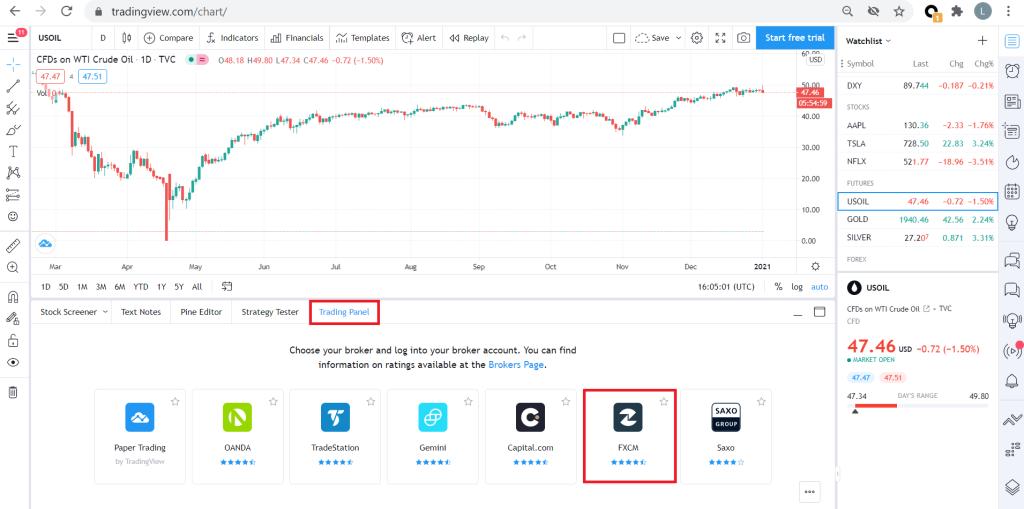Viewport: 1024px width, 509px height.
Task: Open the emoji icons tool
Action: point(13,216)
